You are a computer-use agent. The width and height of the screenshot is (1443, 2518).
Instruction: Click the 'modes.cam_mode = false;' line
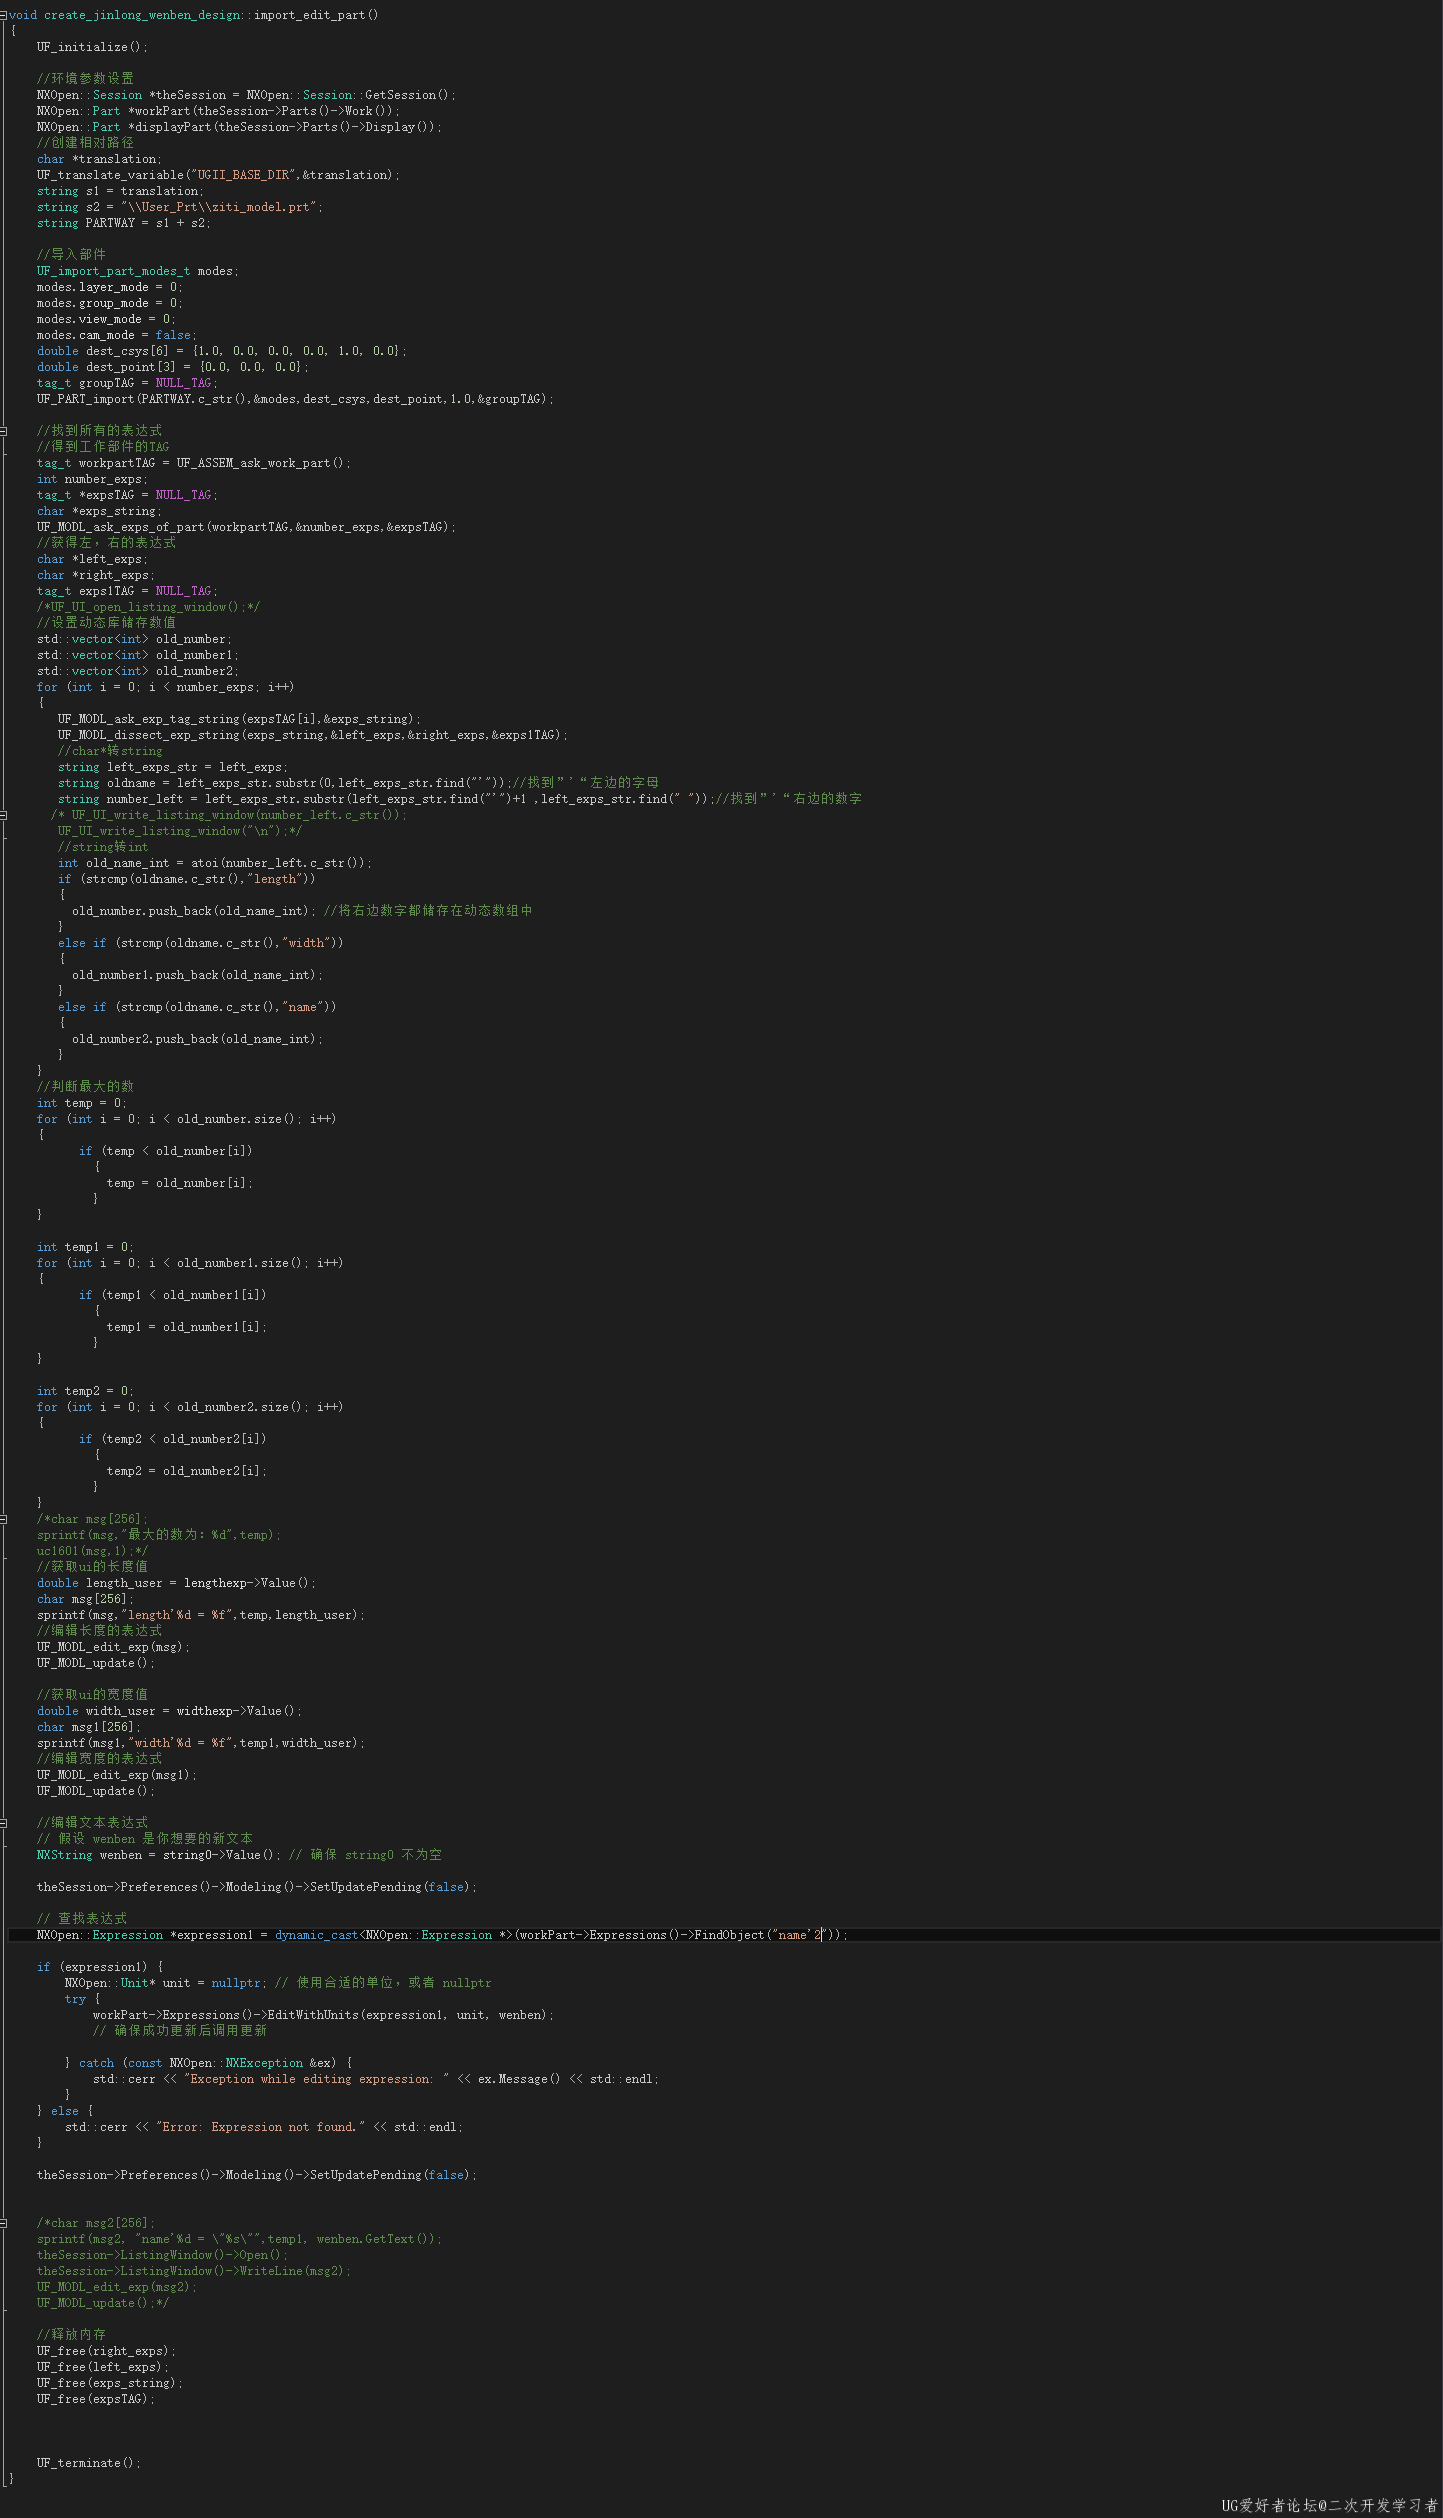117,335
